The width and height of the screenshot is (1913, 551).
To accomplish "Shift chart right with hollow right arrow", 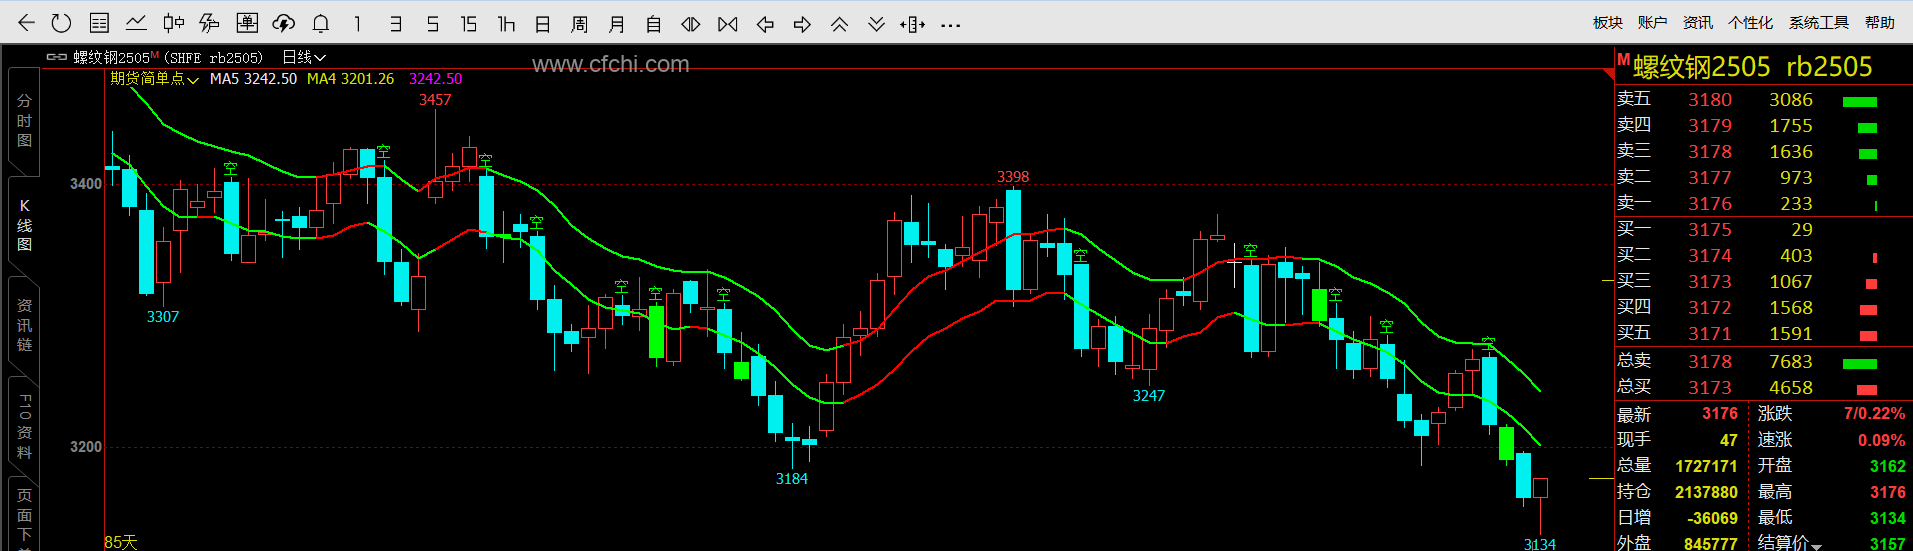I will (x=802, y=23).
